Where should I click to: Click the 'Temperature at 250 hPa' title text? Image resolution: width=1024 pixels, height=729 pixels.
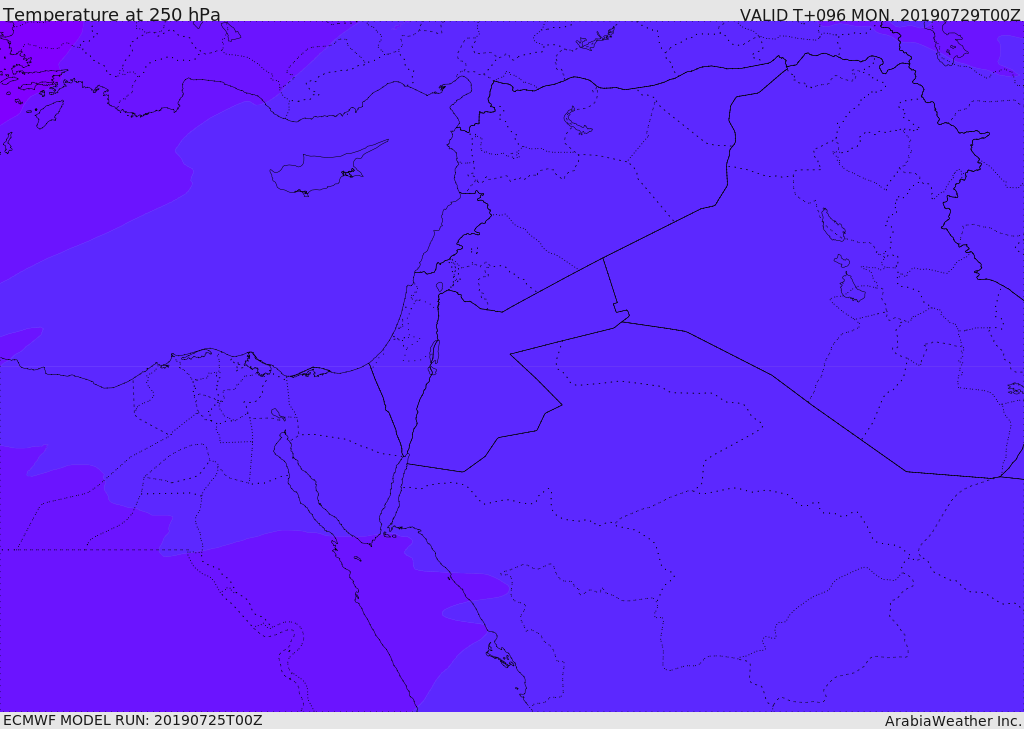(x=112, y=14)
